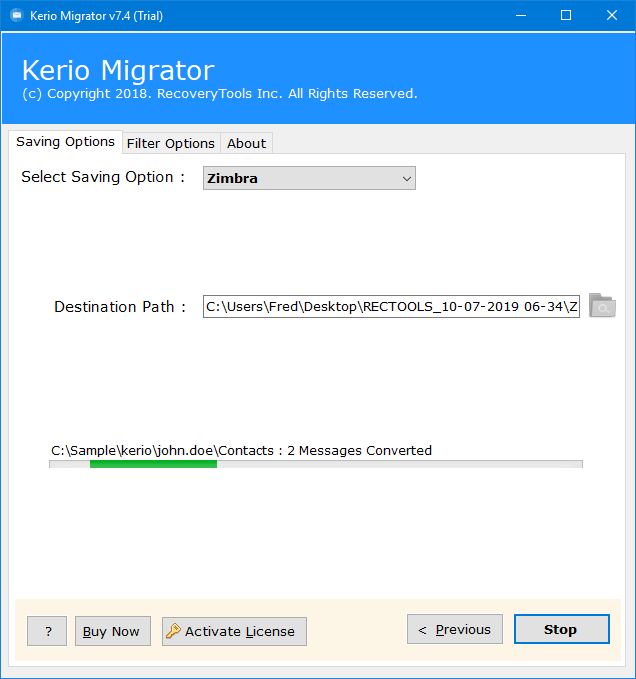Switch to the Filter Options tab

click(171, 143)
